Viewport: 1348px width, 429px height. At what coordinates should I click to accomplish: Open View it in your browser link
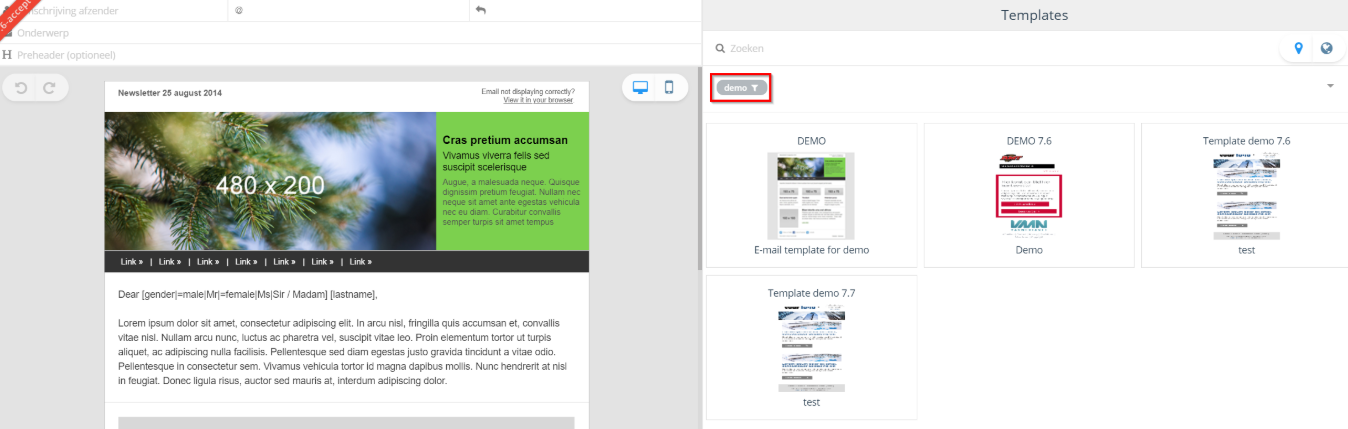click(538, 100)
